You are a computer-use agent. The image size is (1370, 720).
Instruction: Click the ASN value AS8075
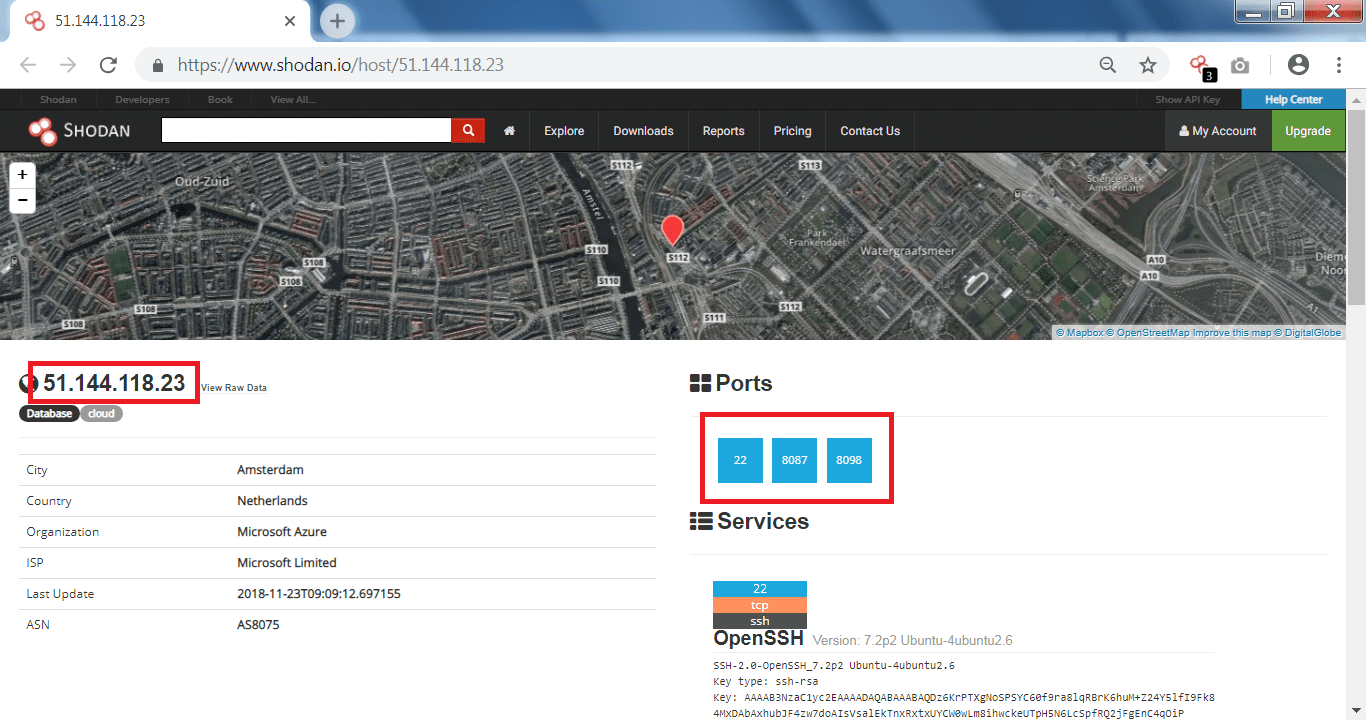click(x=258, y=625)
